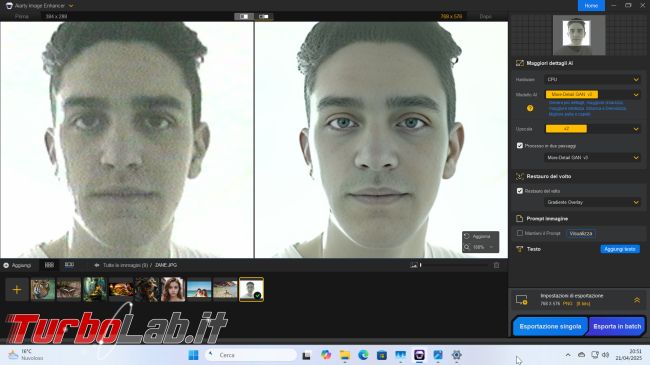The height and width of the screenshot is (365, 650).
Task: Click Esporta in batch button
Action: pyautogui.click(x=617, y=326)
